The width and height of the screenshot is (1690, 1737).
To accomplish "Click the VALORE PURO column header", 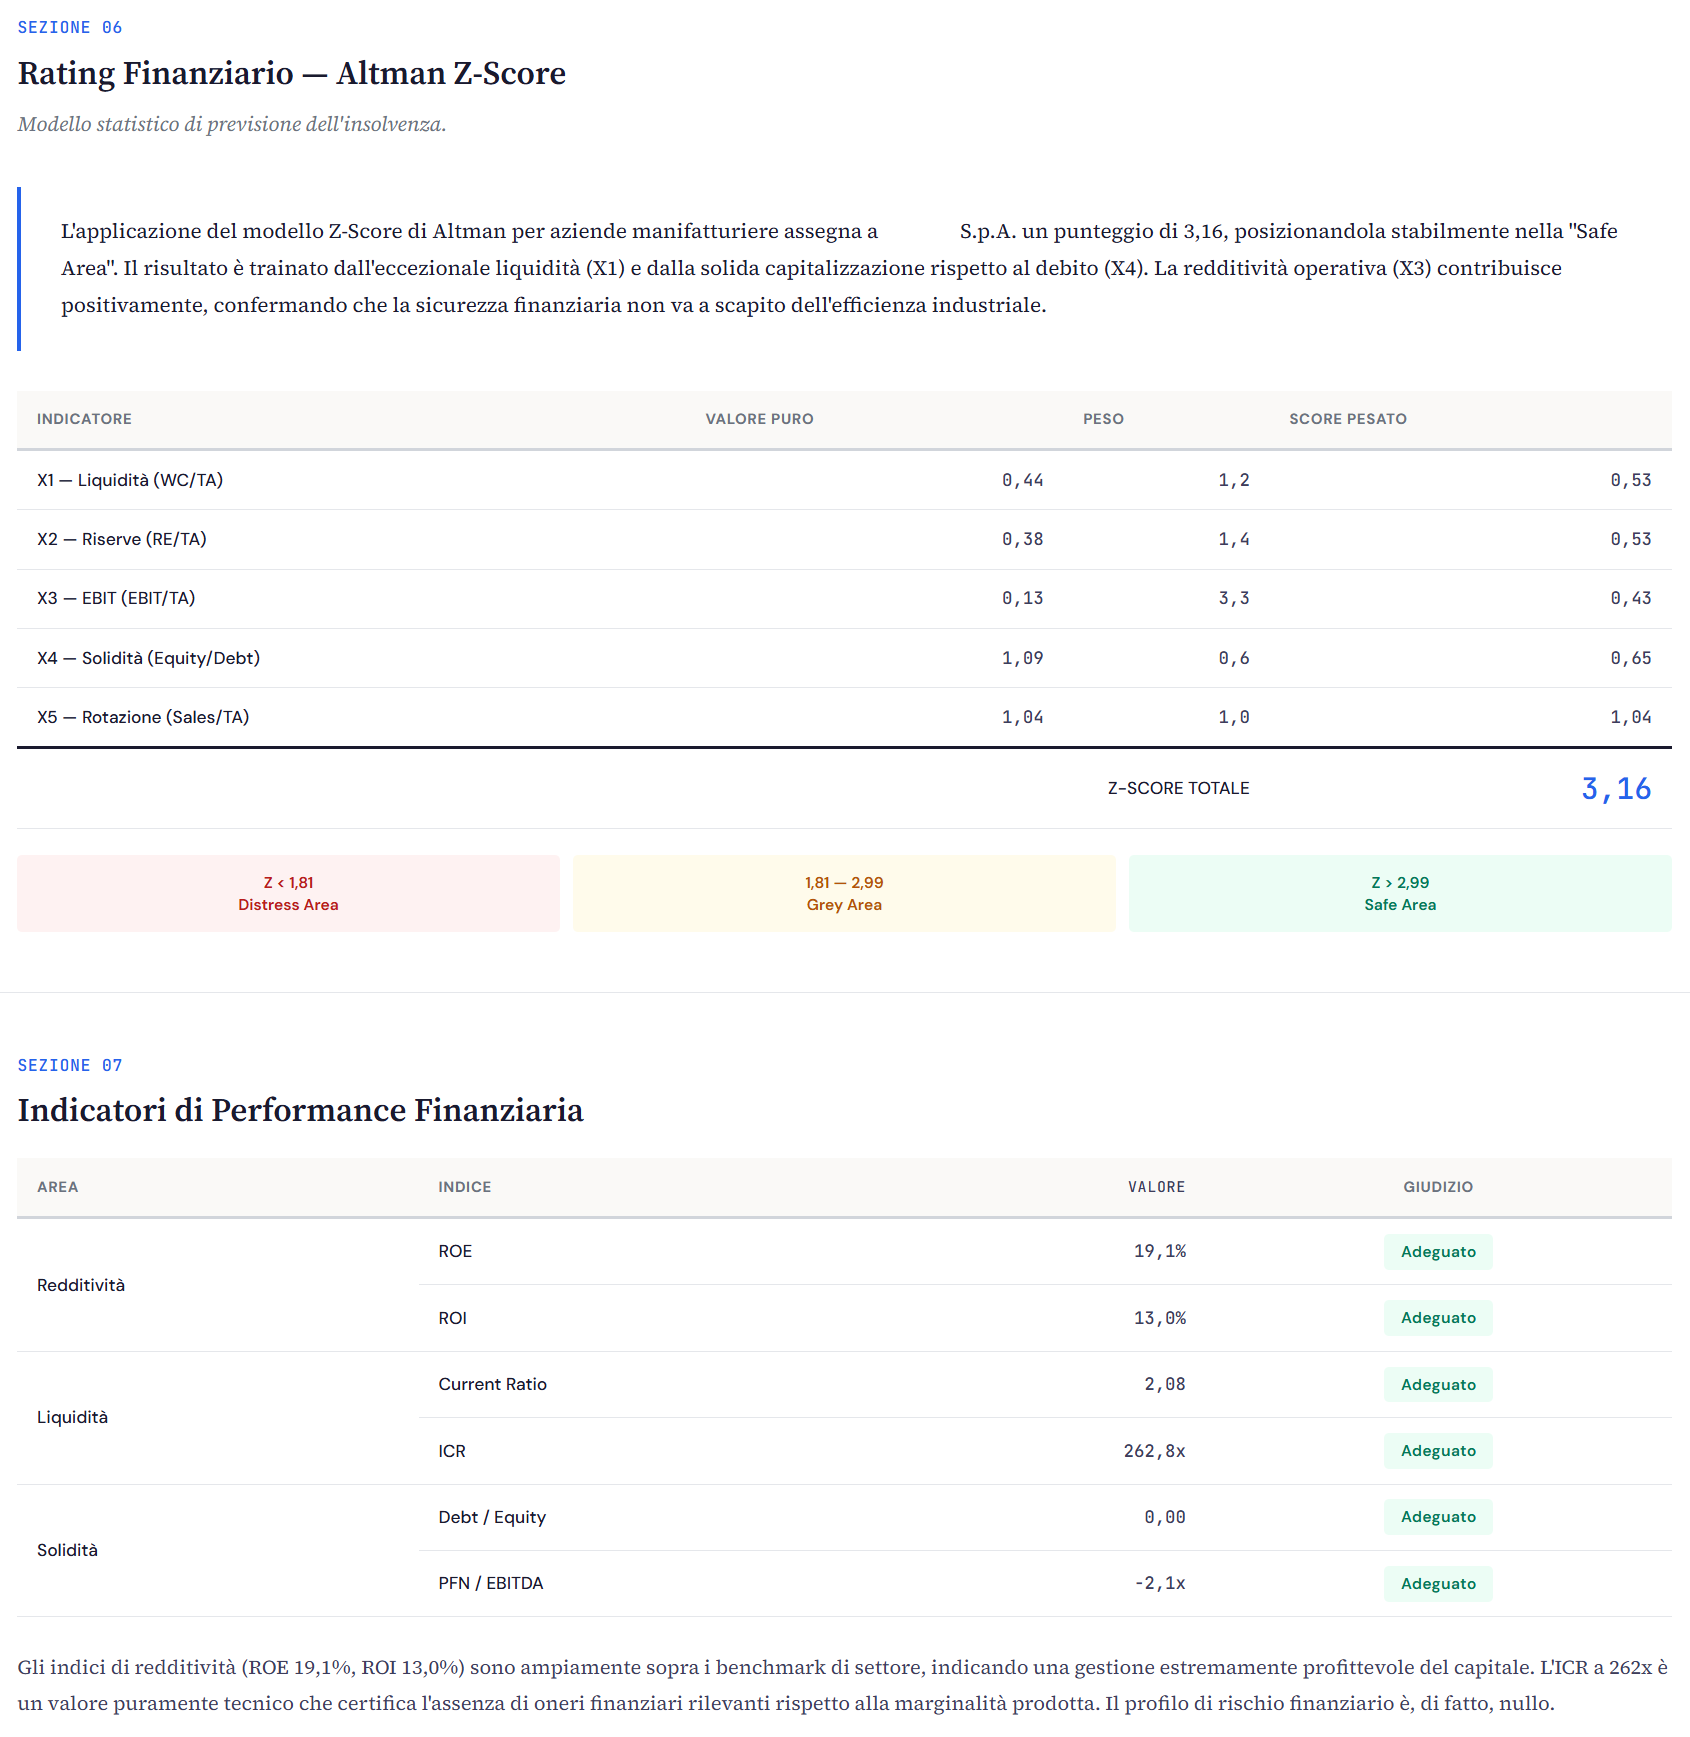I will 759,419.
